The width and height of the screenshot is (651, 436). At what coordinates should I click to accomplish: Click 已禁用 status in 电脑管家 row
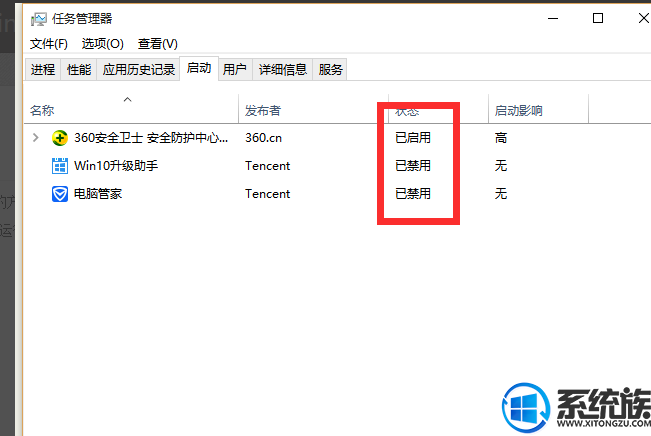point(413,194)
